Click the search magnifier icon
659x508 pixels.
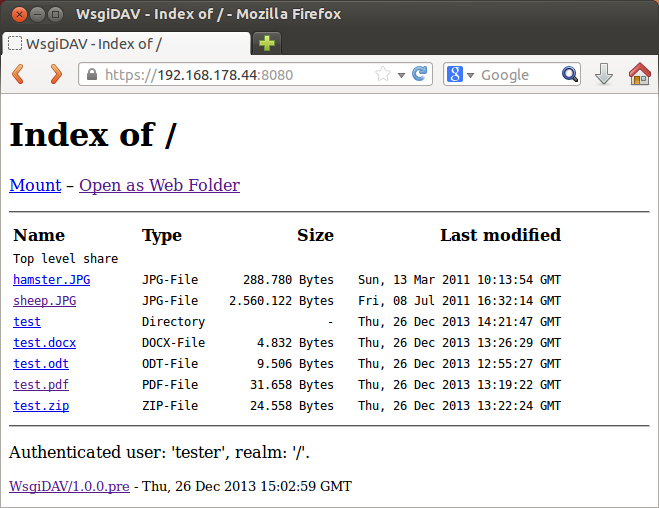click(570, 74)
